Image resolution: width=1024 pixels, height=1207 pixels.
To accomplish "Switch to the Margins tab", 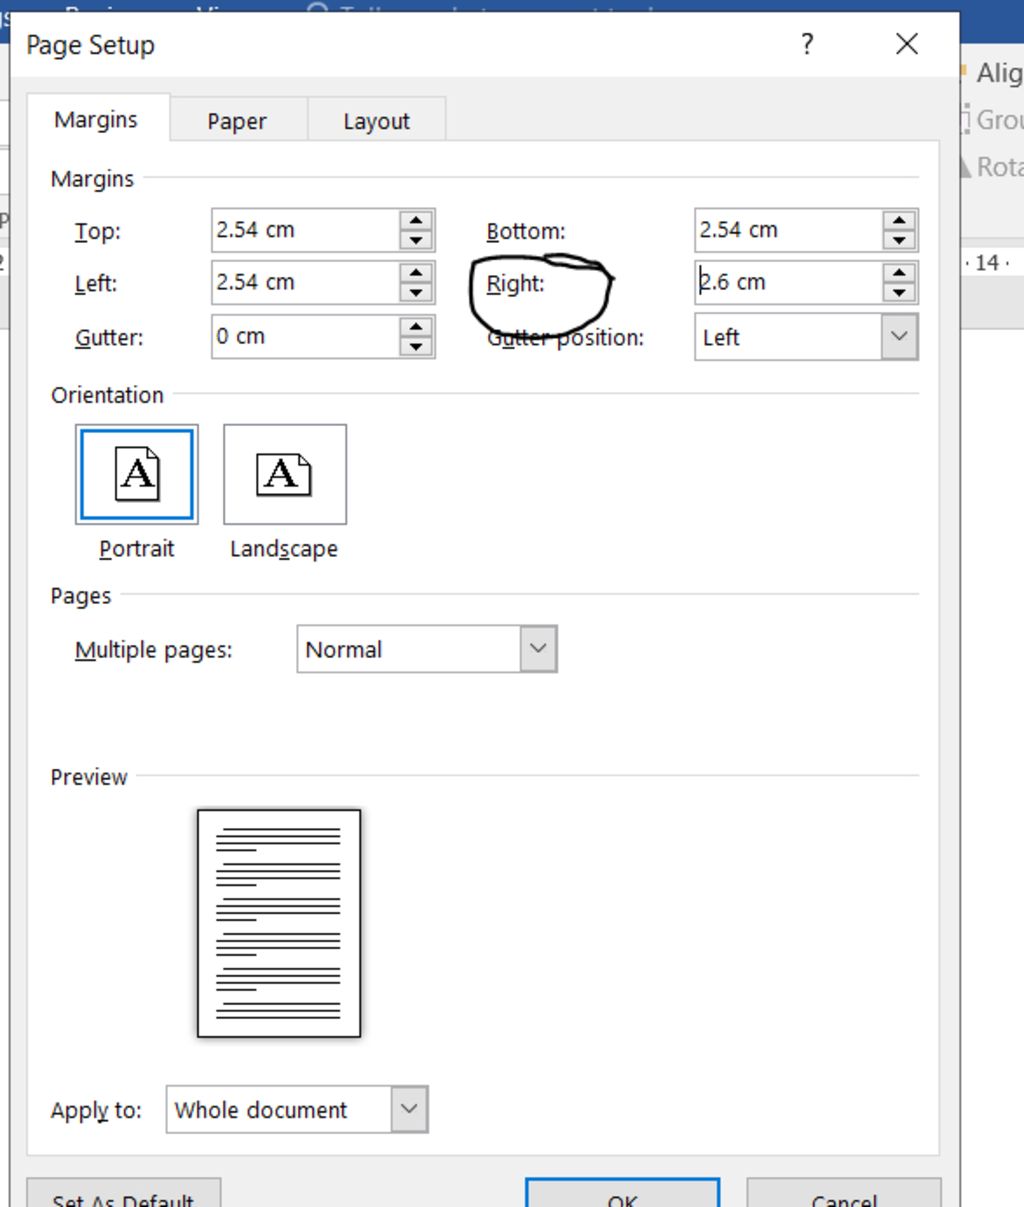I will [x=97, y=120].
